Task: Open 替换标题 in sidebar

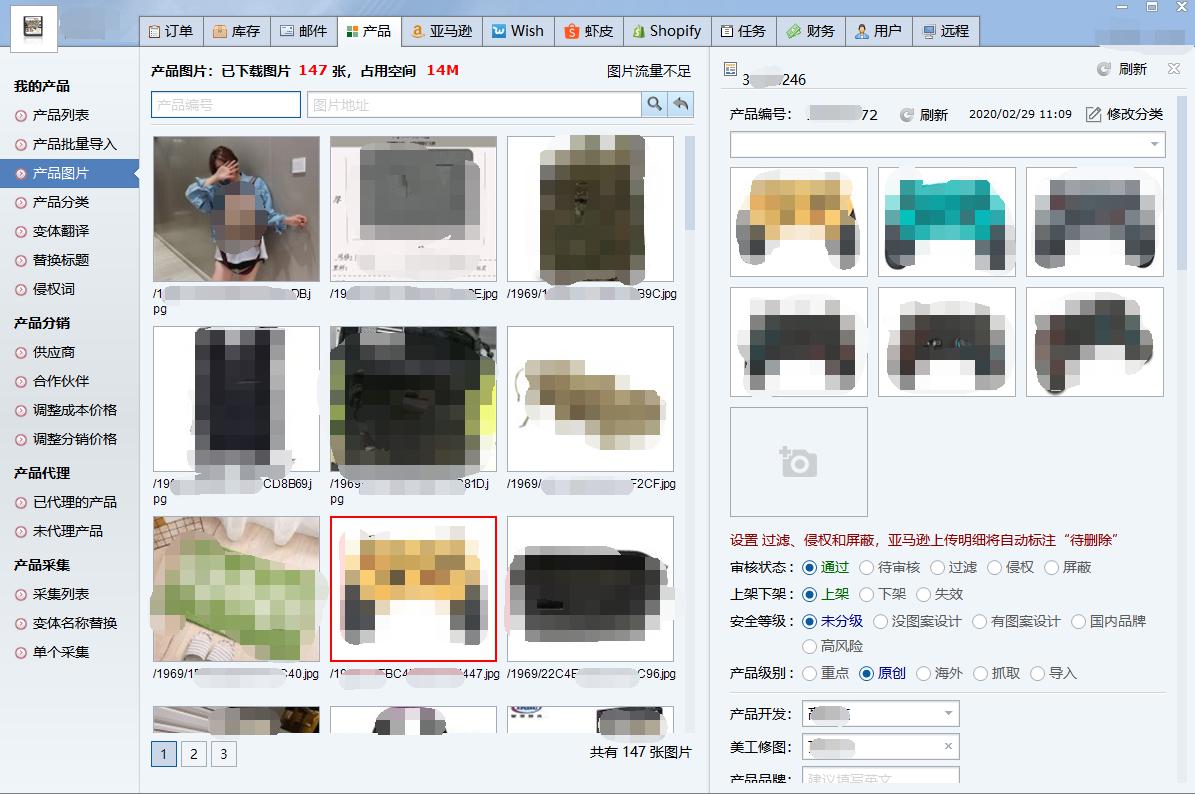Action: click(61, 260)
